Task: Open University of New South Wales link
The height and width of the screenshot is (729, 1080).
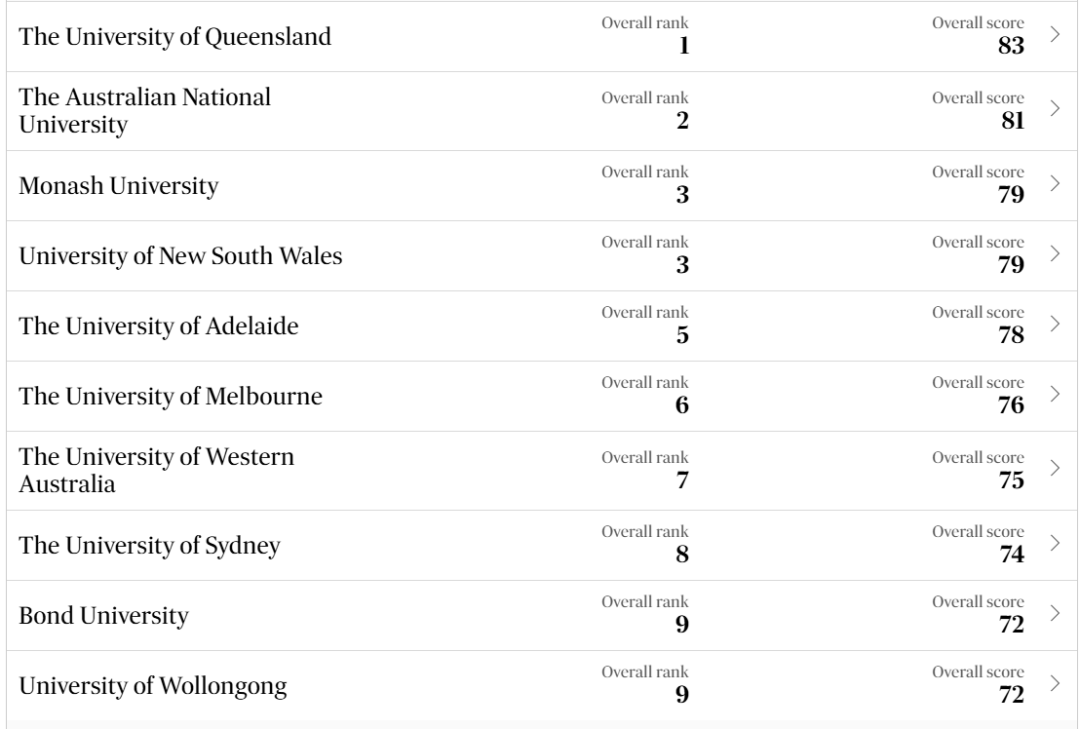Action: pyautogui.click(x=181, y=256)
